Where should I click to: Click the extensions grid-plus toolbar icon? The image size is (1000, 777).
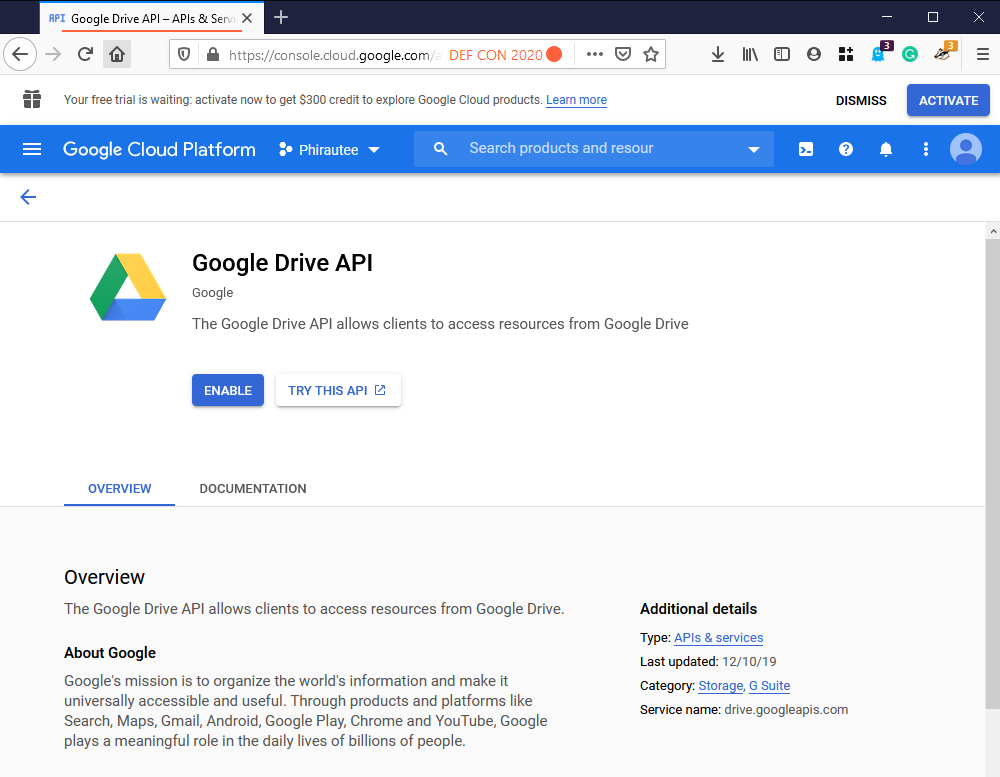click(846, 54)
